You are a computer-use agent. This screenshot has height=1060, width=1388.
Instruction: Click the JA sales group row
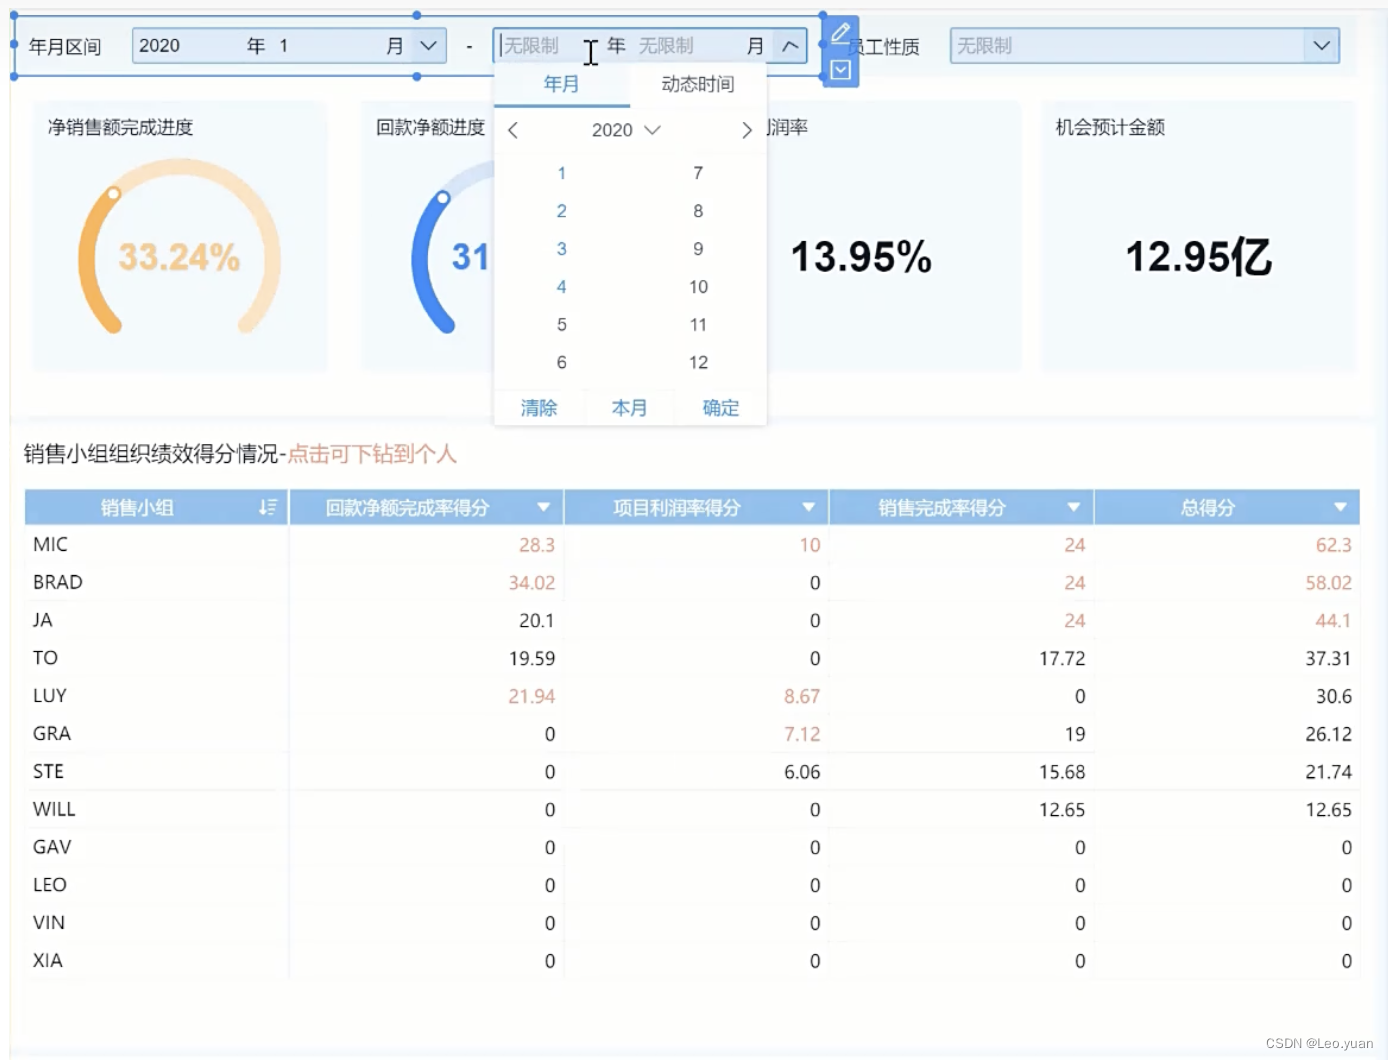coord(692,621)
